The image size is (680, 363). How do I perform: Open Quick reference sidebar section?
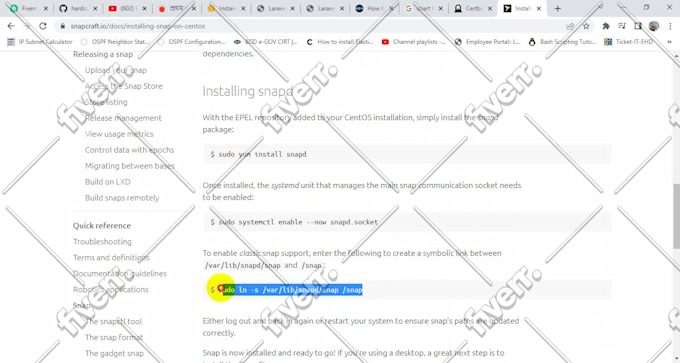(101, 226)
